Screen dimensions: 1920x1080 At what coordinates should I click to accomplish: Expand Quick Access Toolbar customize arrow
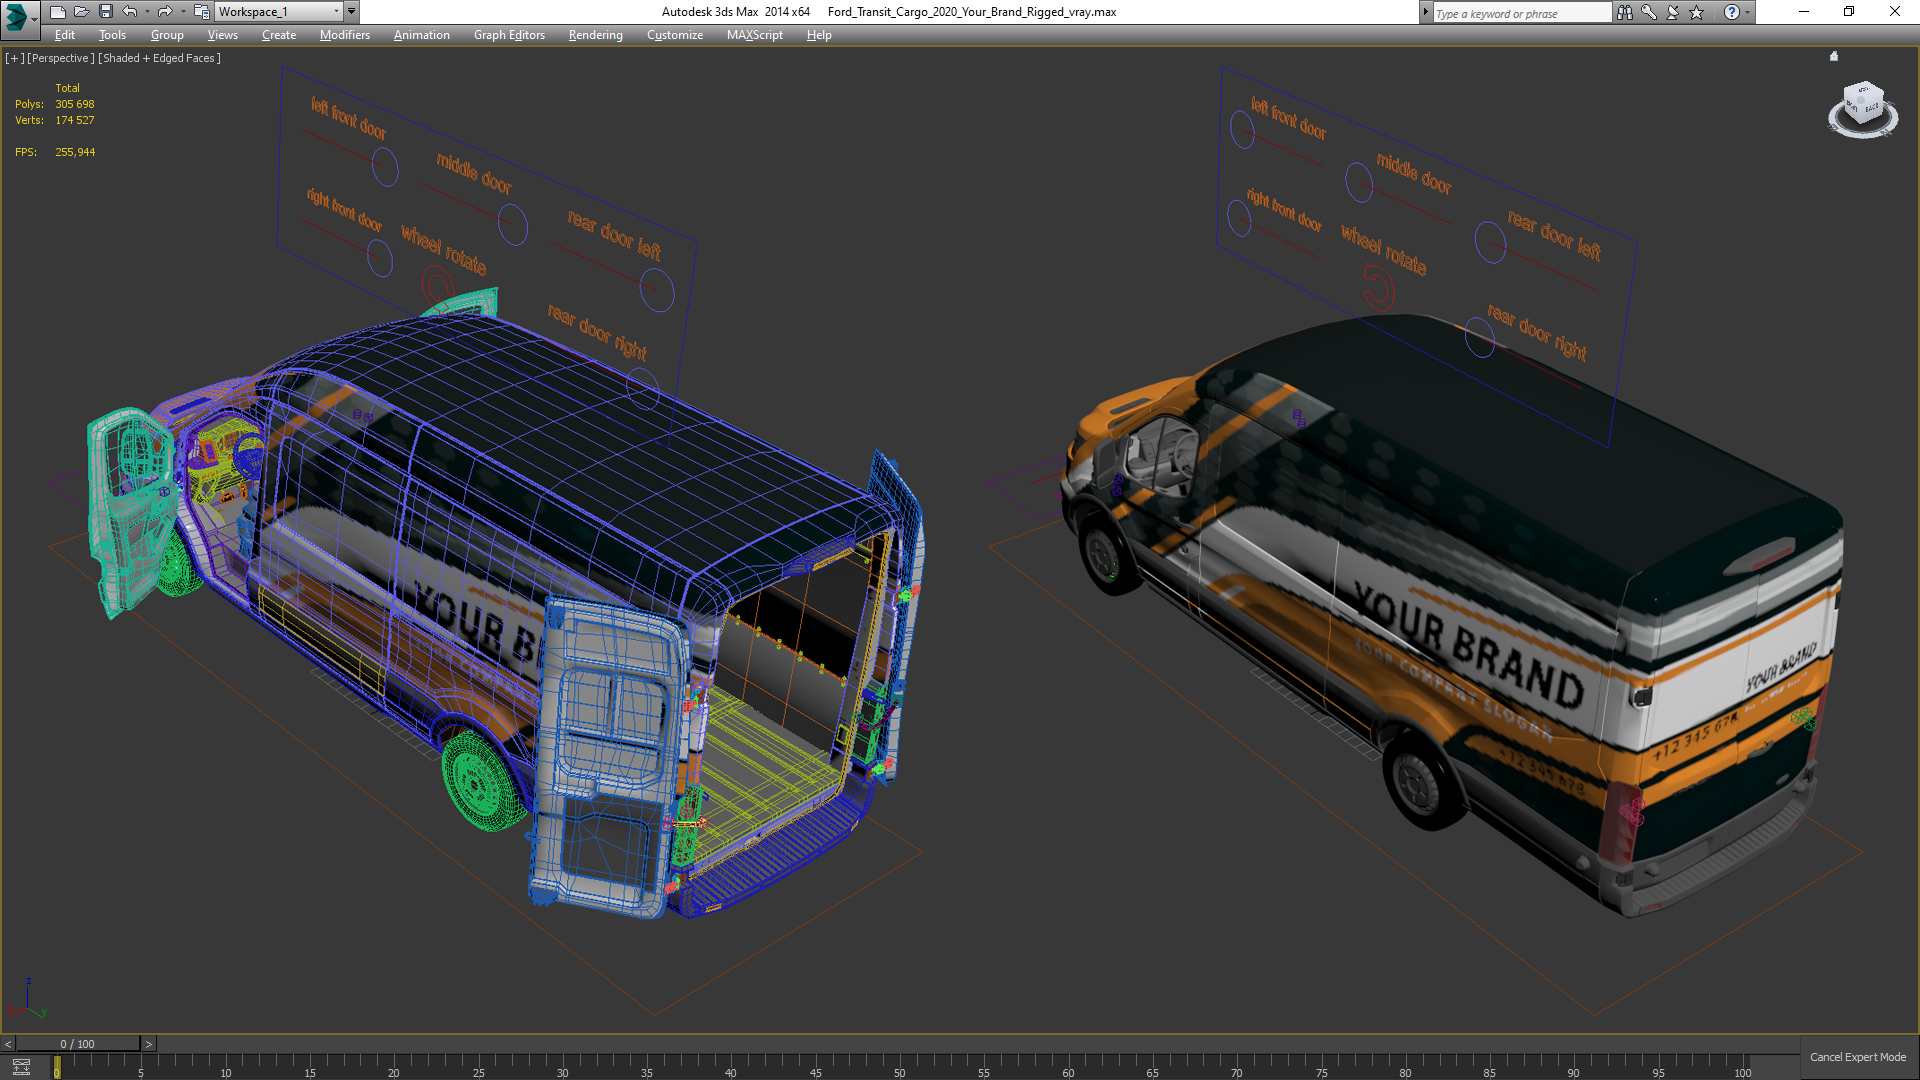click(x=351, y=12)
